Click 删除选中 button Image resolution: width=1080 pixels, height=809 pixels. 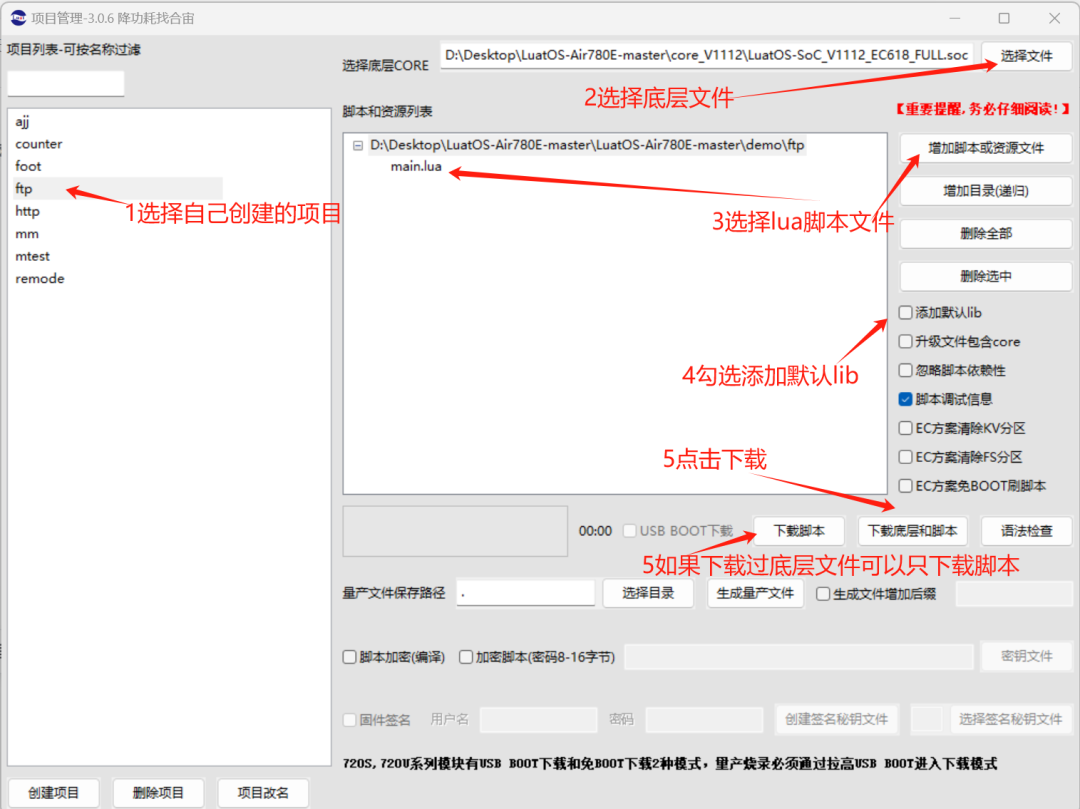pyautogui.click(x=986, y=276)
